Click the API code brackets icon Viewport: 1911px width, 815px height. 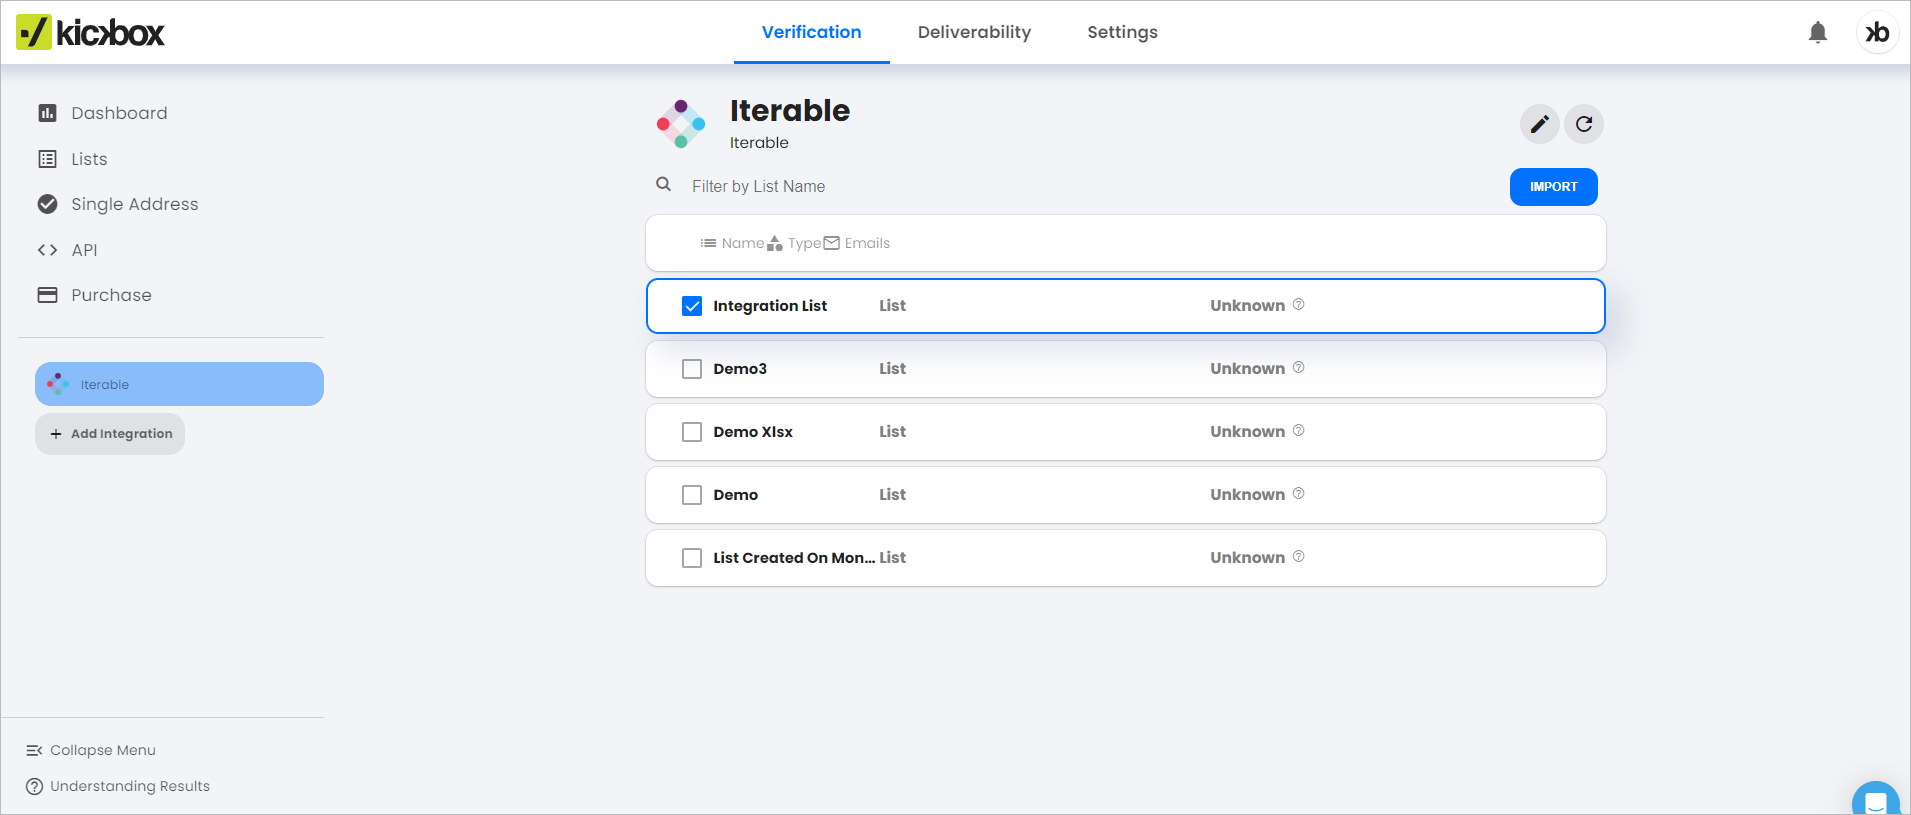click(x=47, y=250)
